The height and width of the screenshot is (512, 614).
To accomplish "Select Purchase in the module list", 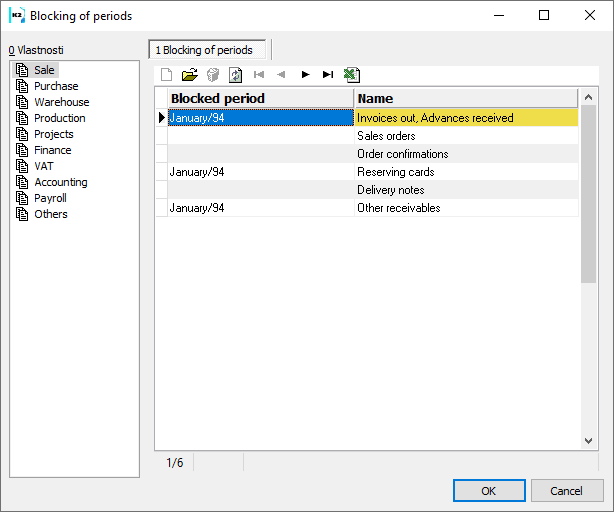I will pos(56,86).
